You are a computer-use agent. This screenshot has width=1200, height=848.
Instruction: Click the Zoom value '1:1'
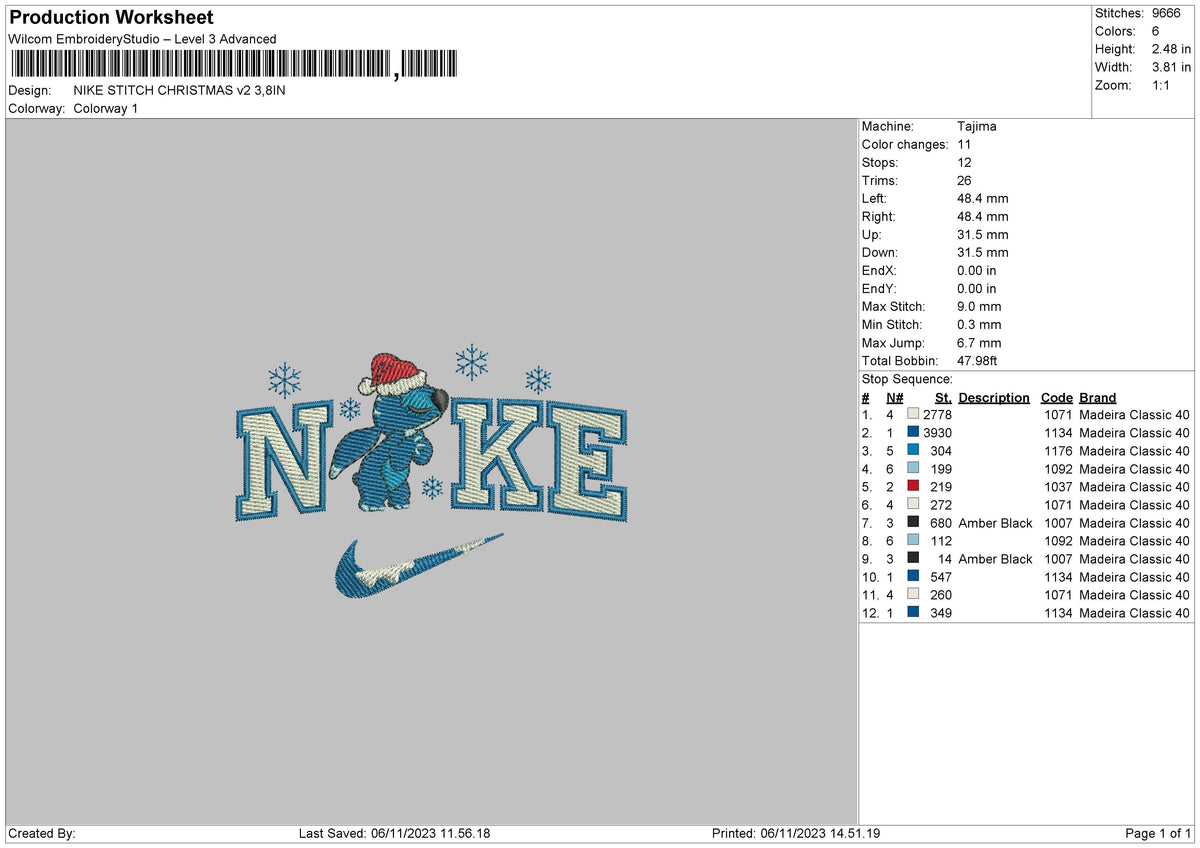click(1163, 85)
